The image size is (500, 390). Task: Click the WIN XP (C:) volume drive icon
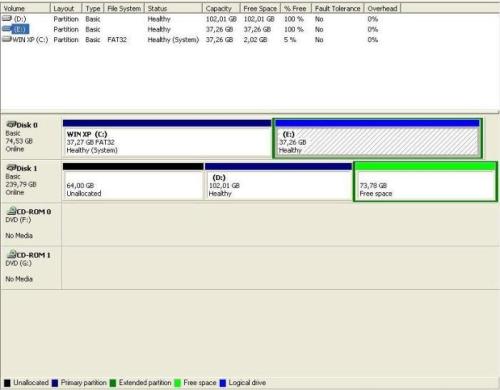coord(7,39)
